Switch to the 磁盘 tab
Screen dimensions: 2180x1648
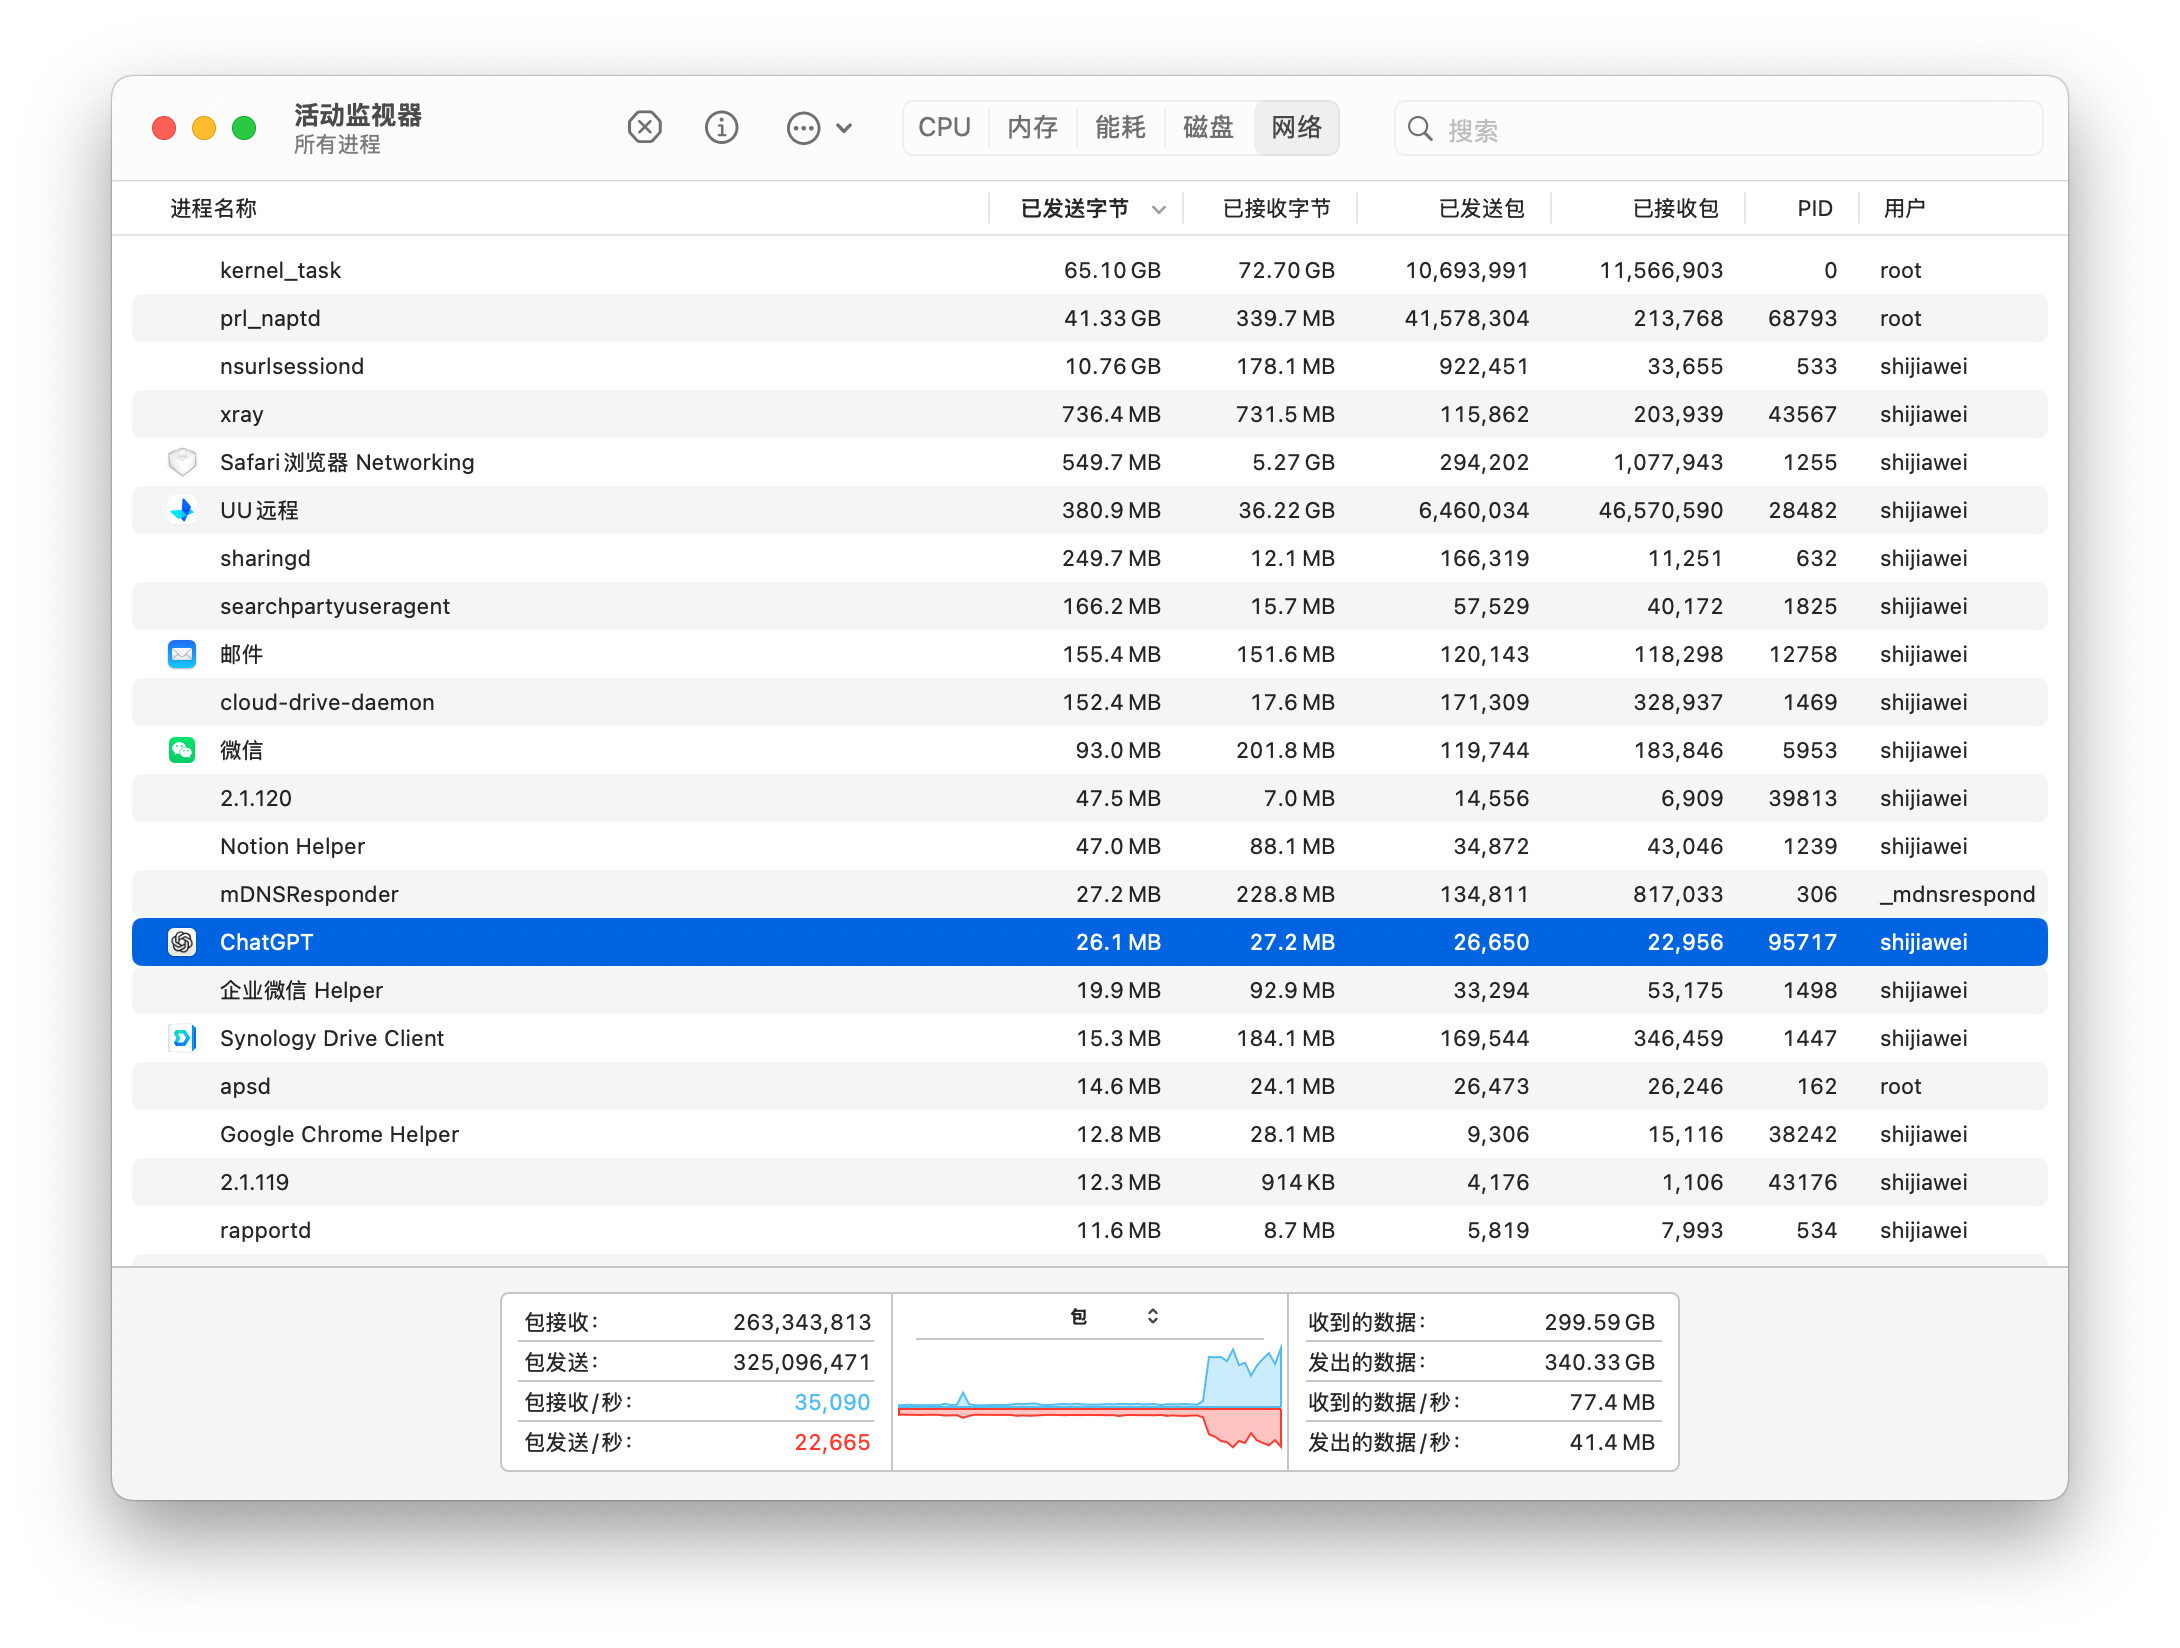(x=1209, y=128)
